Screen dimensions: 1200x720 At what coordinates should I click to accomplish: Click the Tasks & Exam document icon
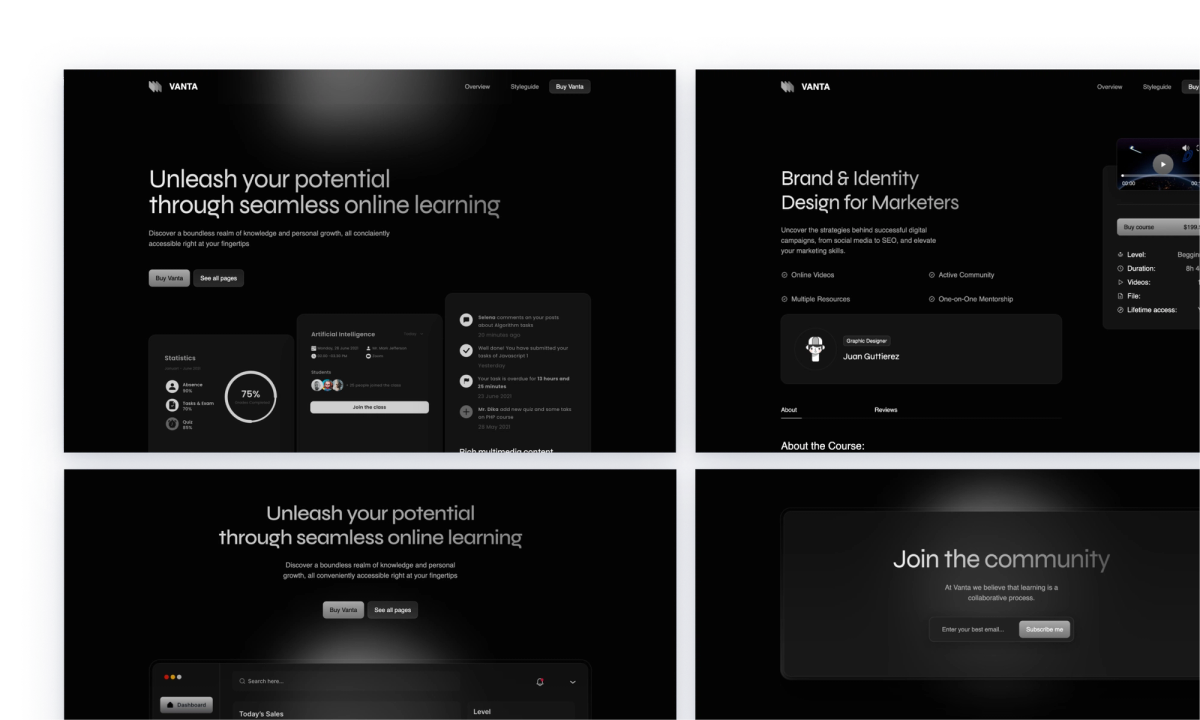[x=172, y=405]
